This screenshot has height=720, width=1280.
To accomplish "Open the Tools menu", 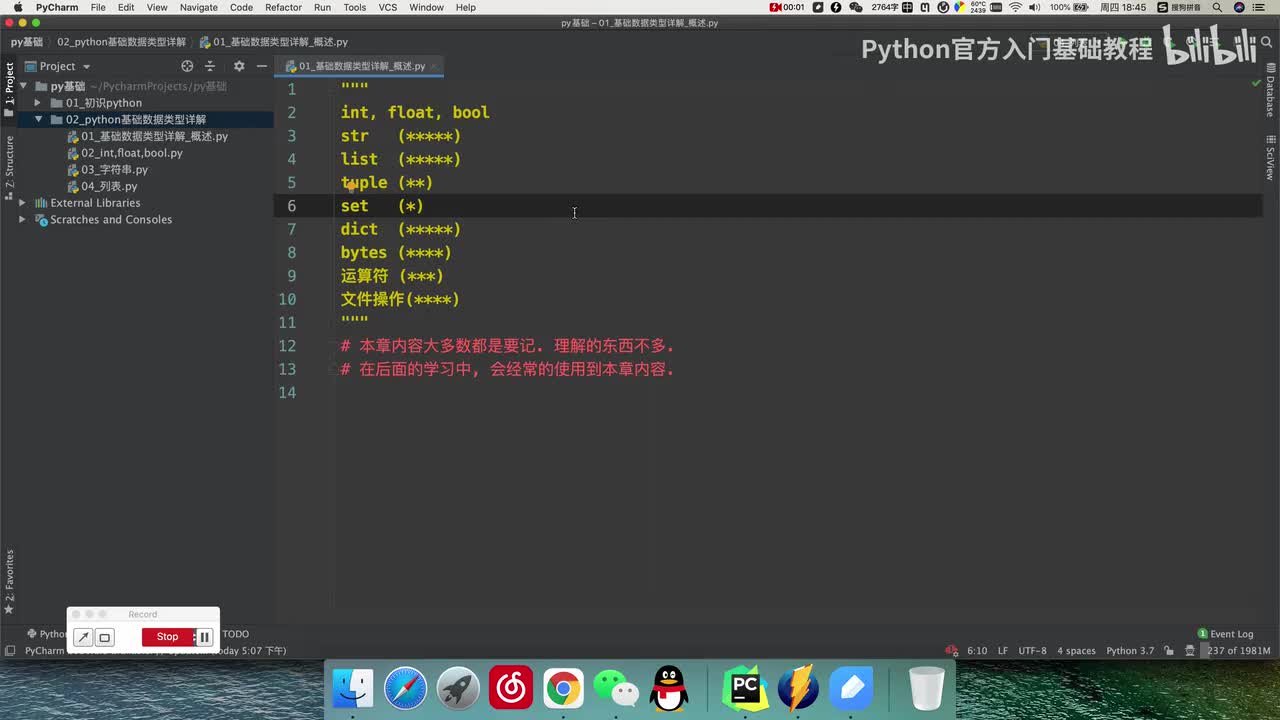I will click(x=354, y=7).
